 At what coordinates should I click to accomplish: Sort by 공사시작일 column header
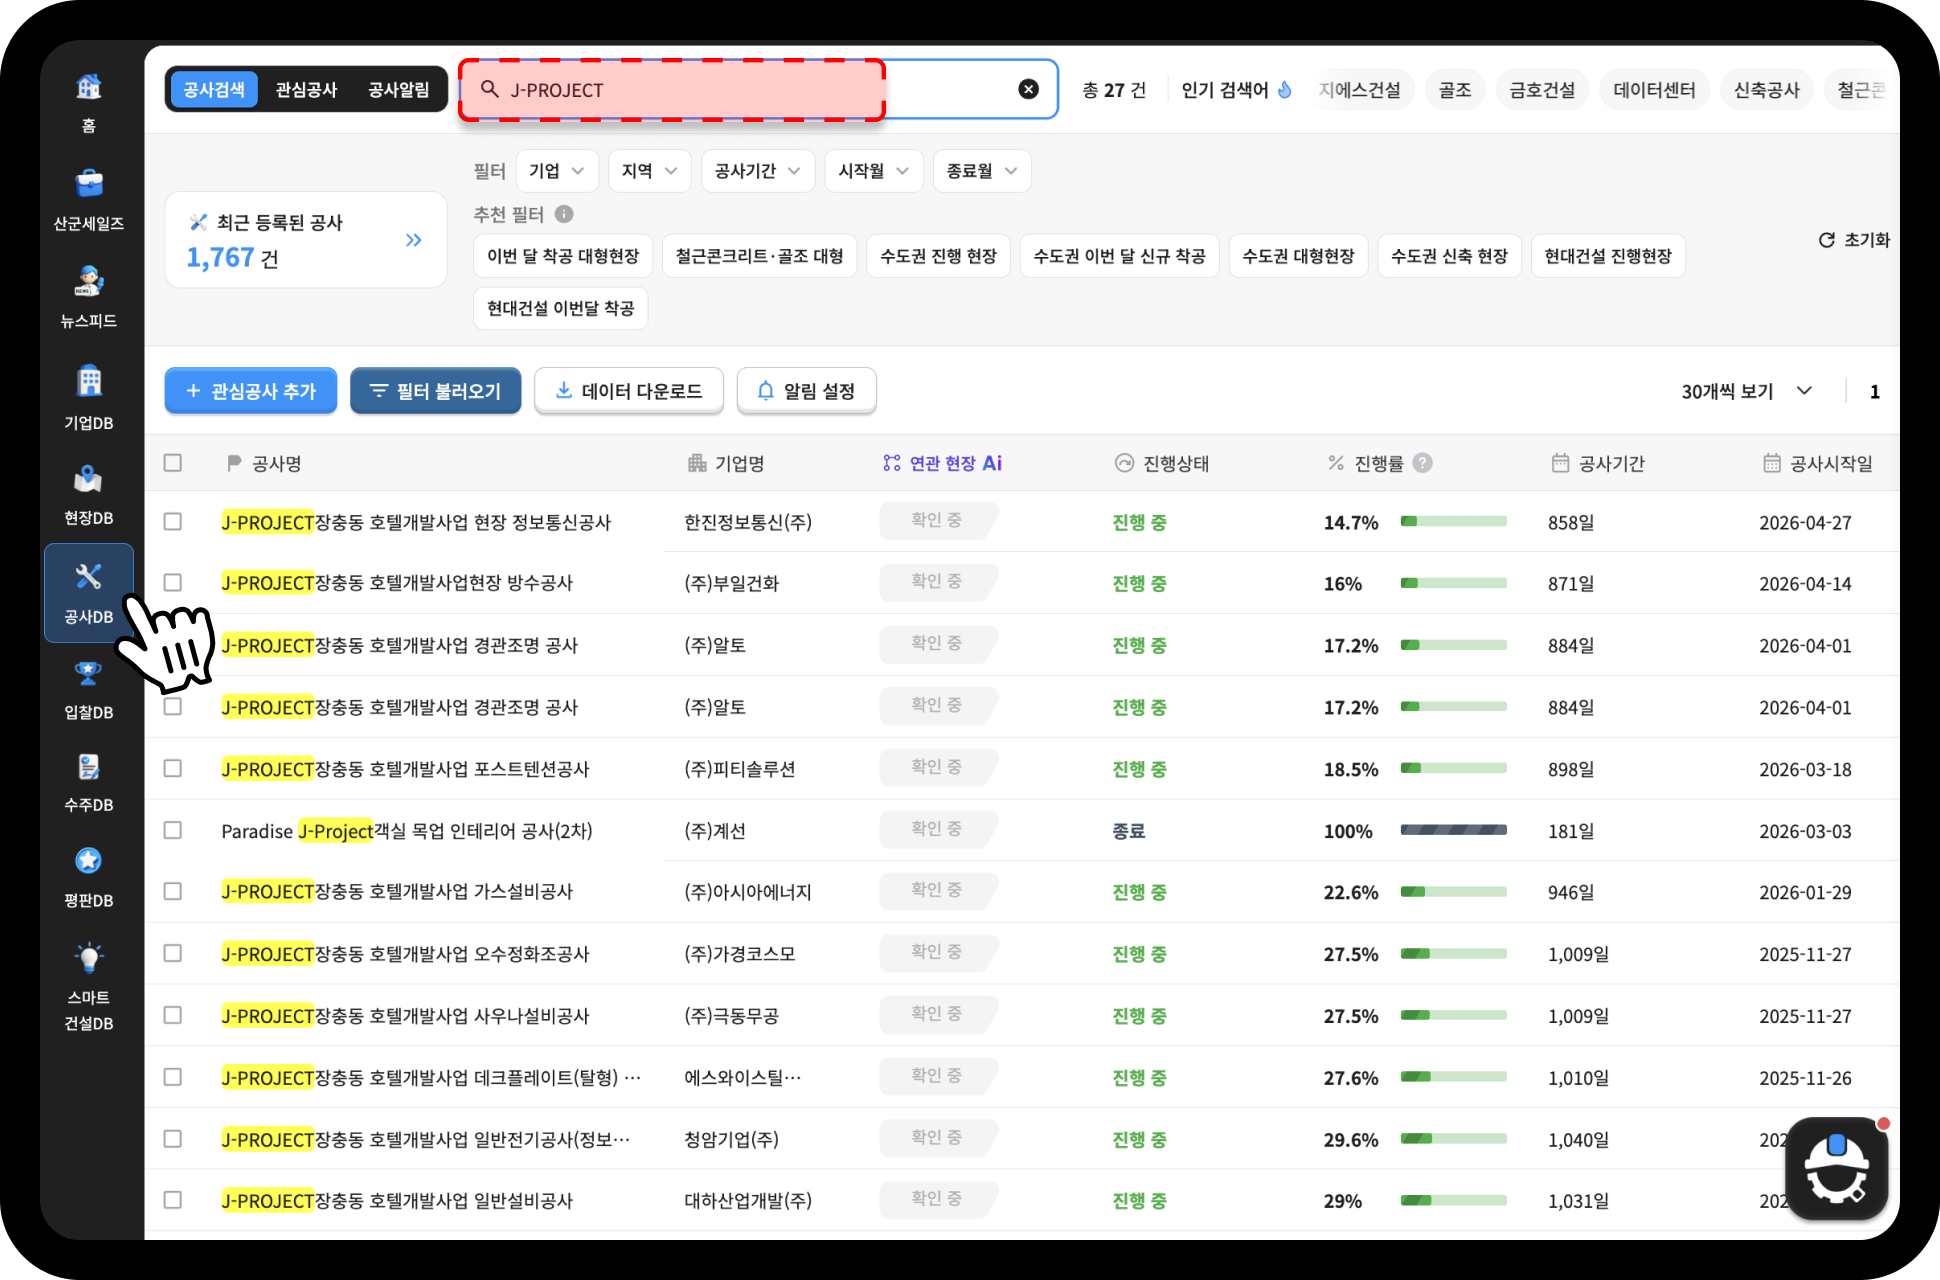point(1818,463)
